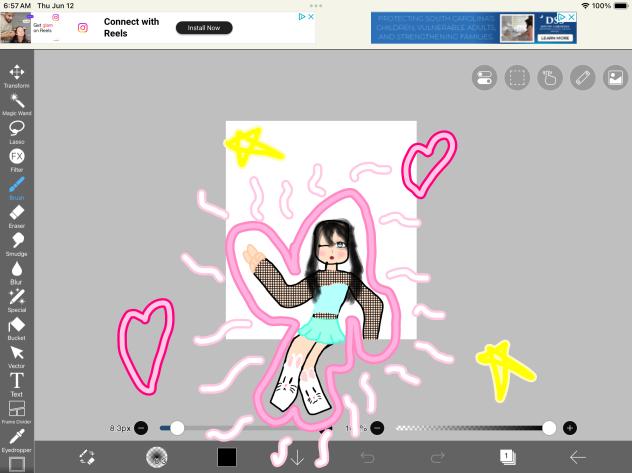The image size is (632, 473).
Task: Select the Vector tool
Action: 17,356
